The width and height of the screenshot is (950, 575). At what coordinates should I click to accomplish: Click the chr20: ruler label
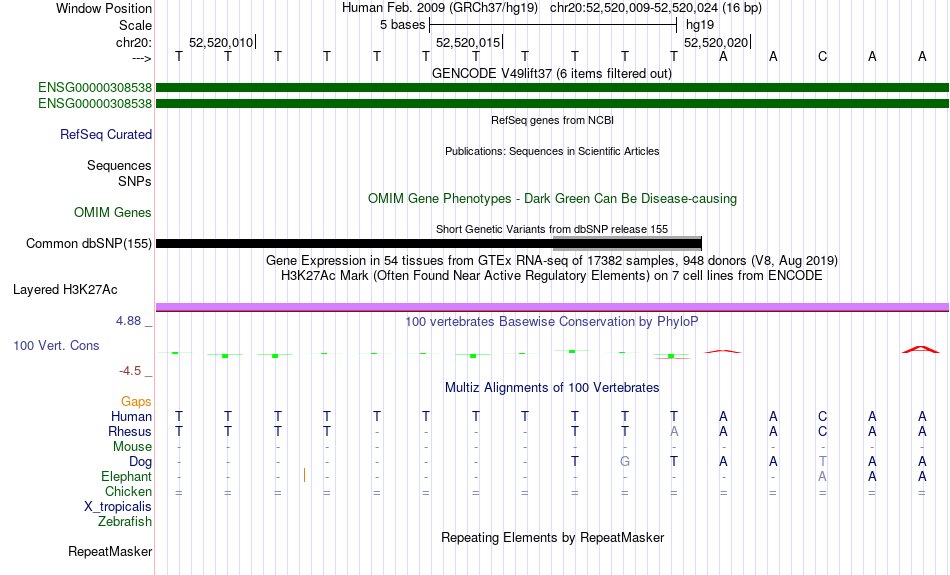134,42
